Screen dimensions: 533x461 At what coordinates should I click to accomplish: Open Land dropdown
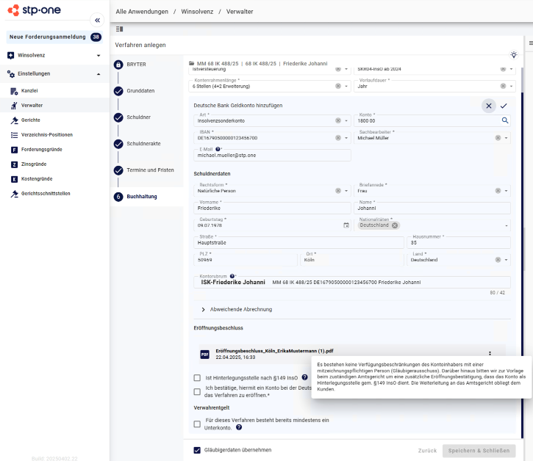click(x=506, y=260)
